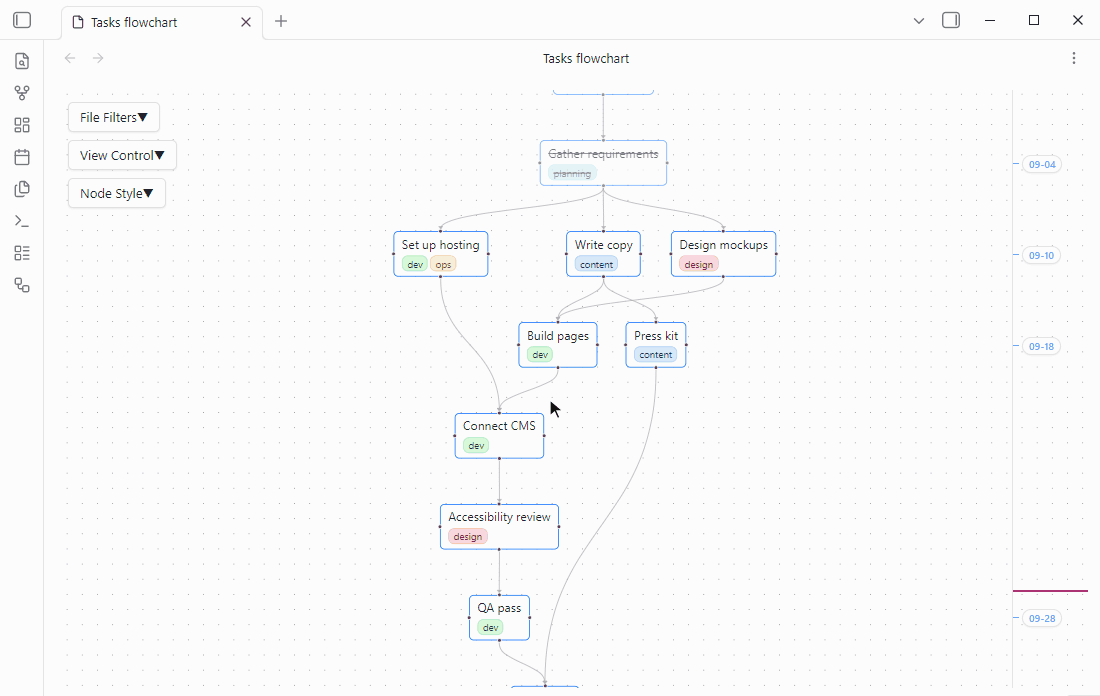This screenshot has height=696, width=1100.
Task: Select the Write copy task node
Action: point(603,254)
